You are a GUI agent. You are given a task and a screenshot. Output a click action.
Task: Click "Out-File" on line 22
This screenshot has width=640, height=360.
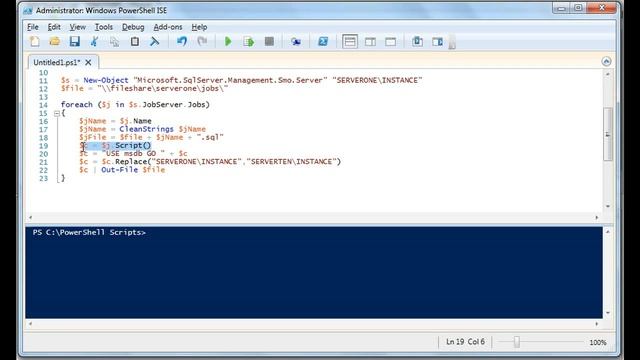point(120,170)
